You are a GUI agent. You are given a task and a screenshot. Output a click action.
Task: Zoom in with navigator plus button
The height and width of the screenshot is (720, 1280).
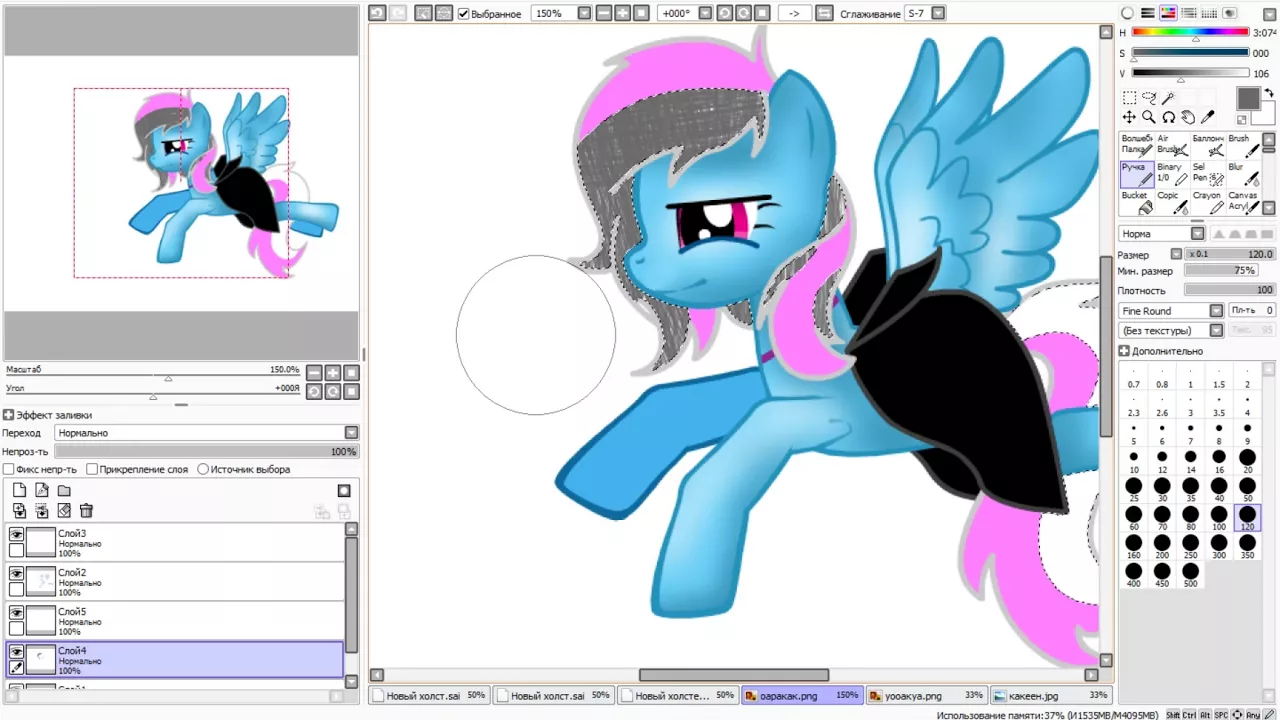tap(332, 373)
